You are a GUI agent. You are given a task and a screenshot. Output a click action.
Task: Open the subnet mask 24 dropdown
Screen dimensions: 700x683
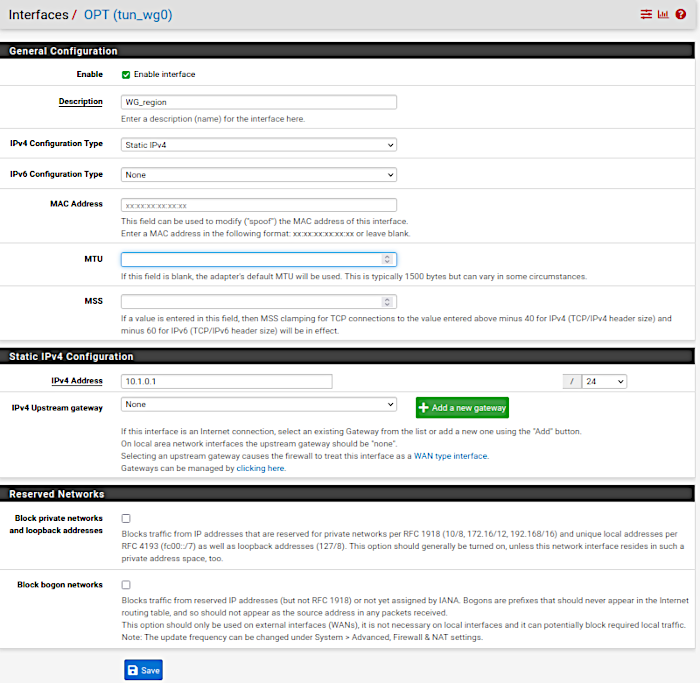pos(605,381)
